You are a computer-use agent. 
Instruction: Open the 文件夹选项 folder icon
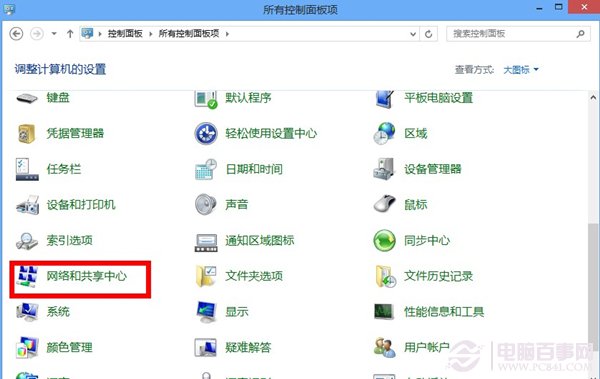[x=206, y=276]
